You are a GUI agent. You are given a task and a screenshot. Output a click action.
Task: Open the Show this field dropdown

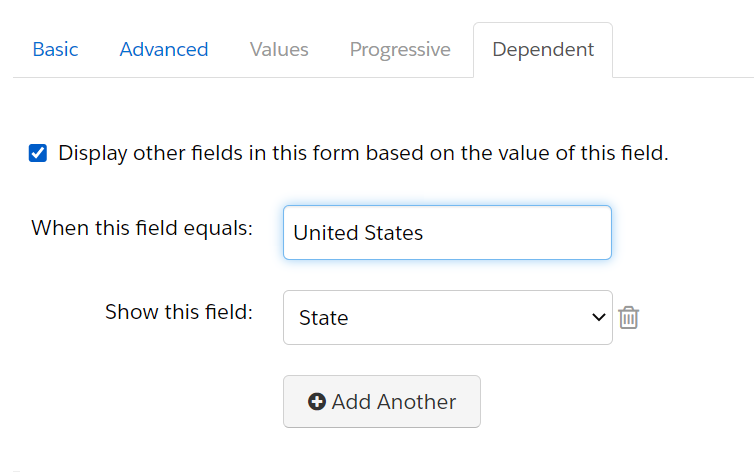(x=448, y=317)
